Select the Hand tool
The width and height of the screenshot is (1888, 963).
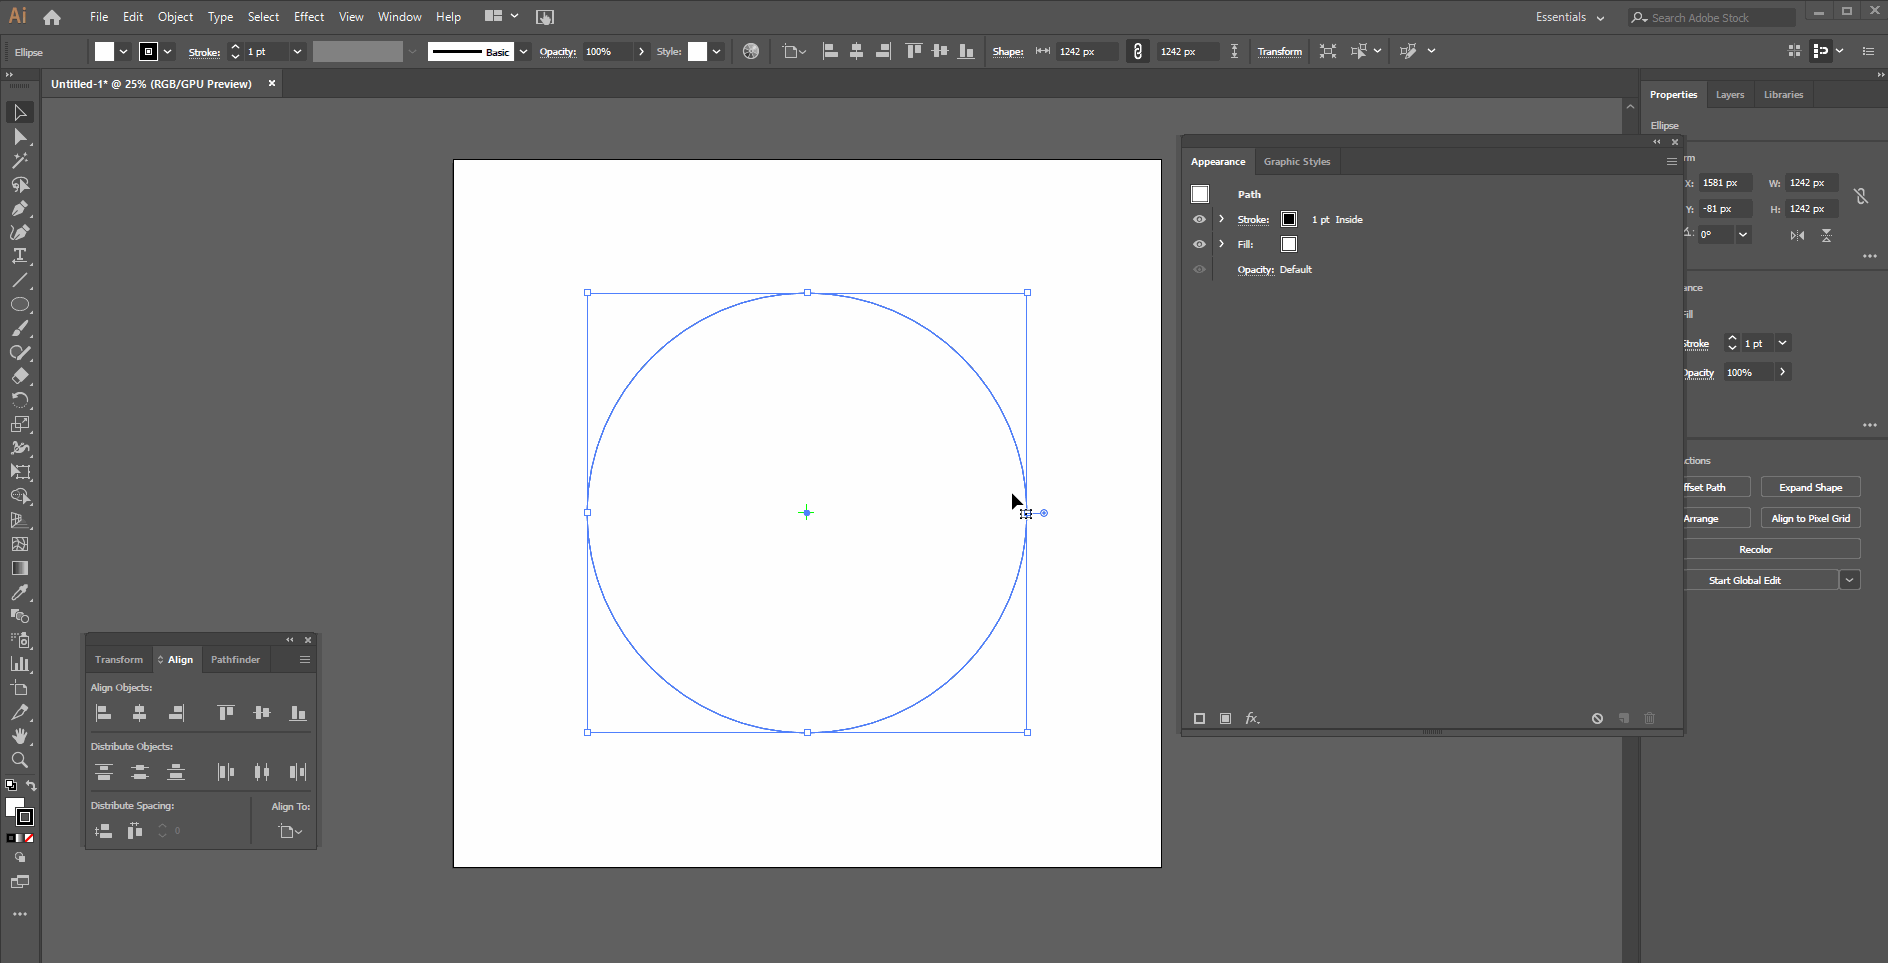tap(20, 736)
